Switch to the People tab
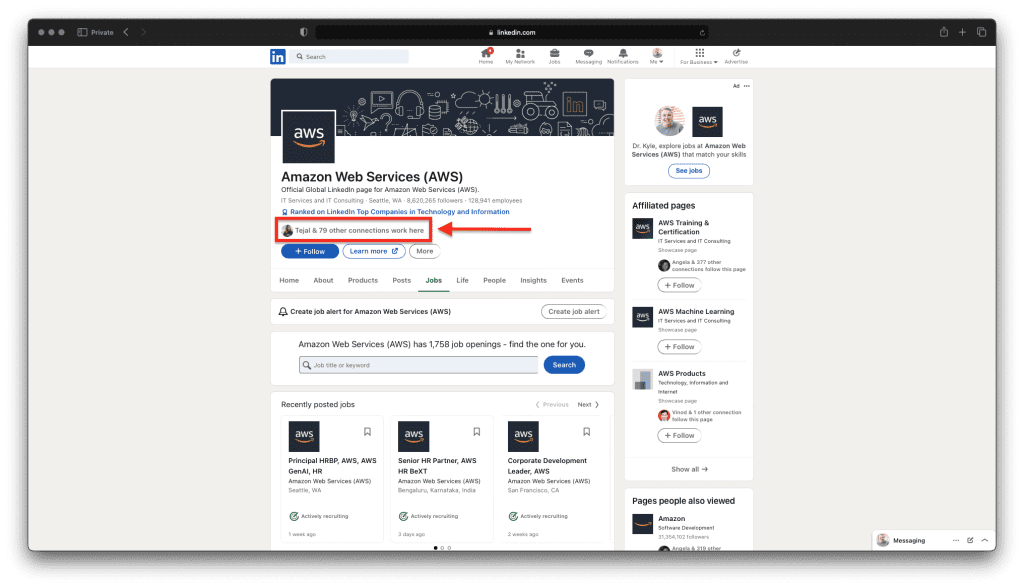Screen dimensions: 1024x588 click(494, 280)
